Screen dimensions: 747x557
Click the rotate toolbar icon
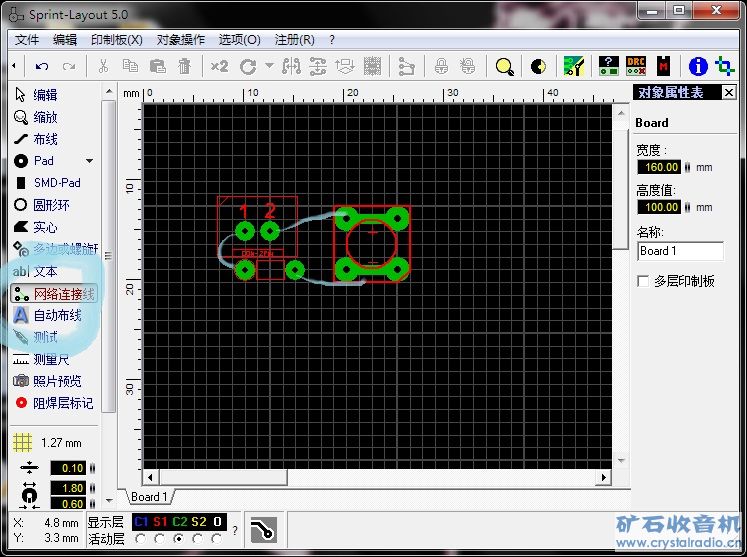(248, 67)
